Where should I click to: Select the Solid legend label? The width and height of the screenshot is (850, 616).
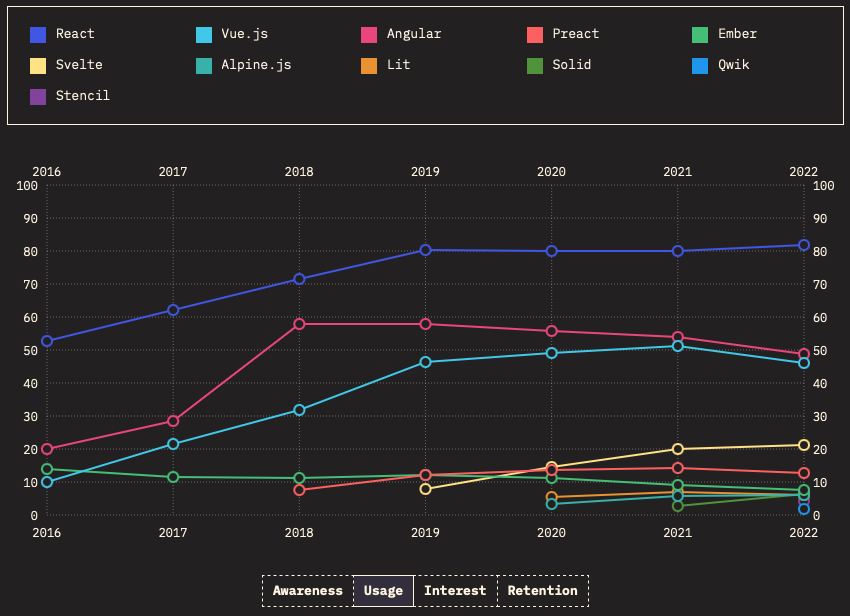coord(571,65)
